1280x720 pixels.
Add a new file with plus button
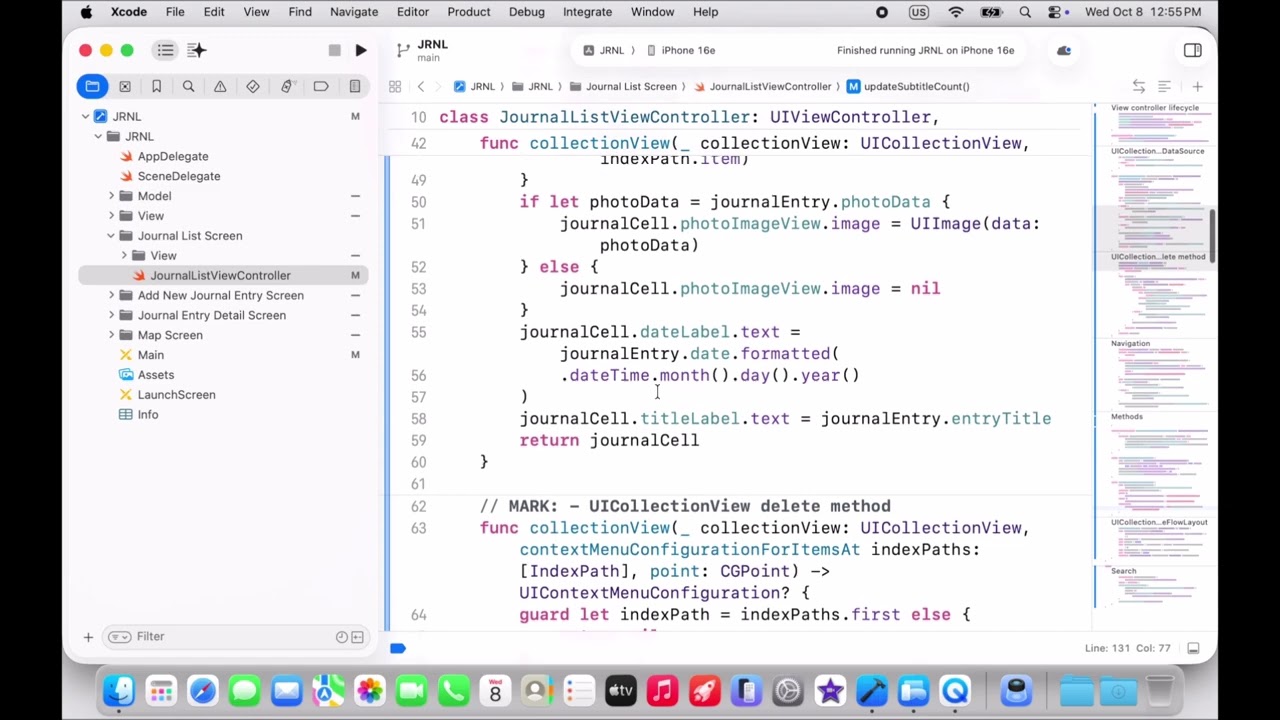[88, 636]
